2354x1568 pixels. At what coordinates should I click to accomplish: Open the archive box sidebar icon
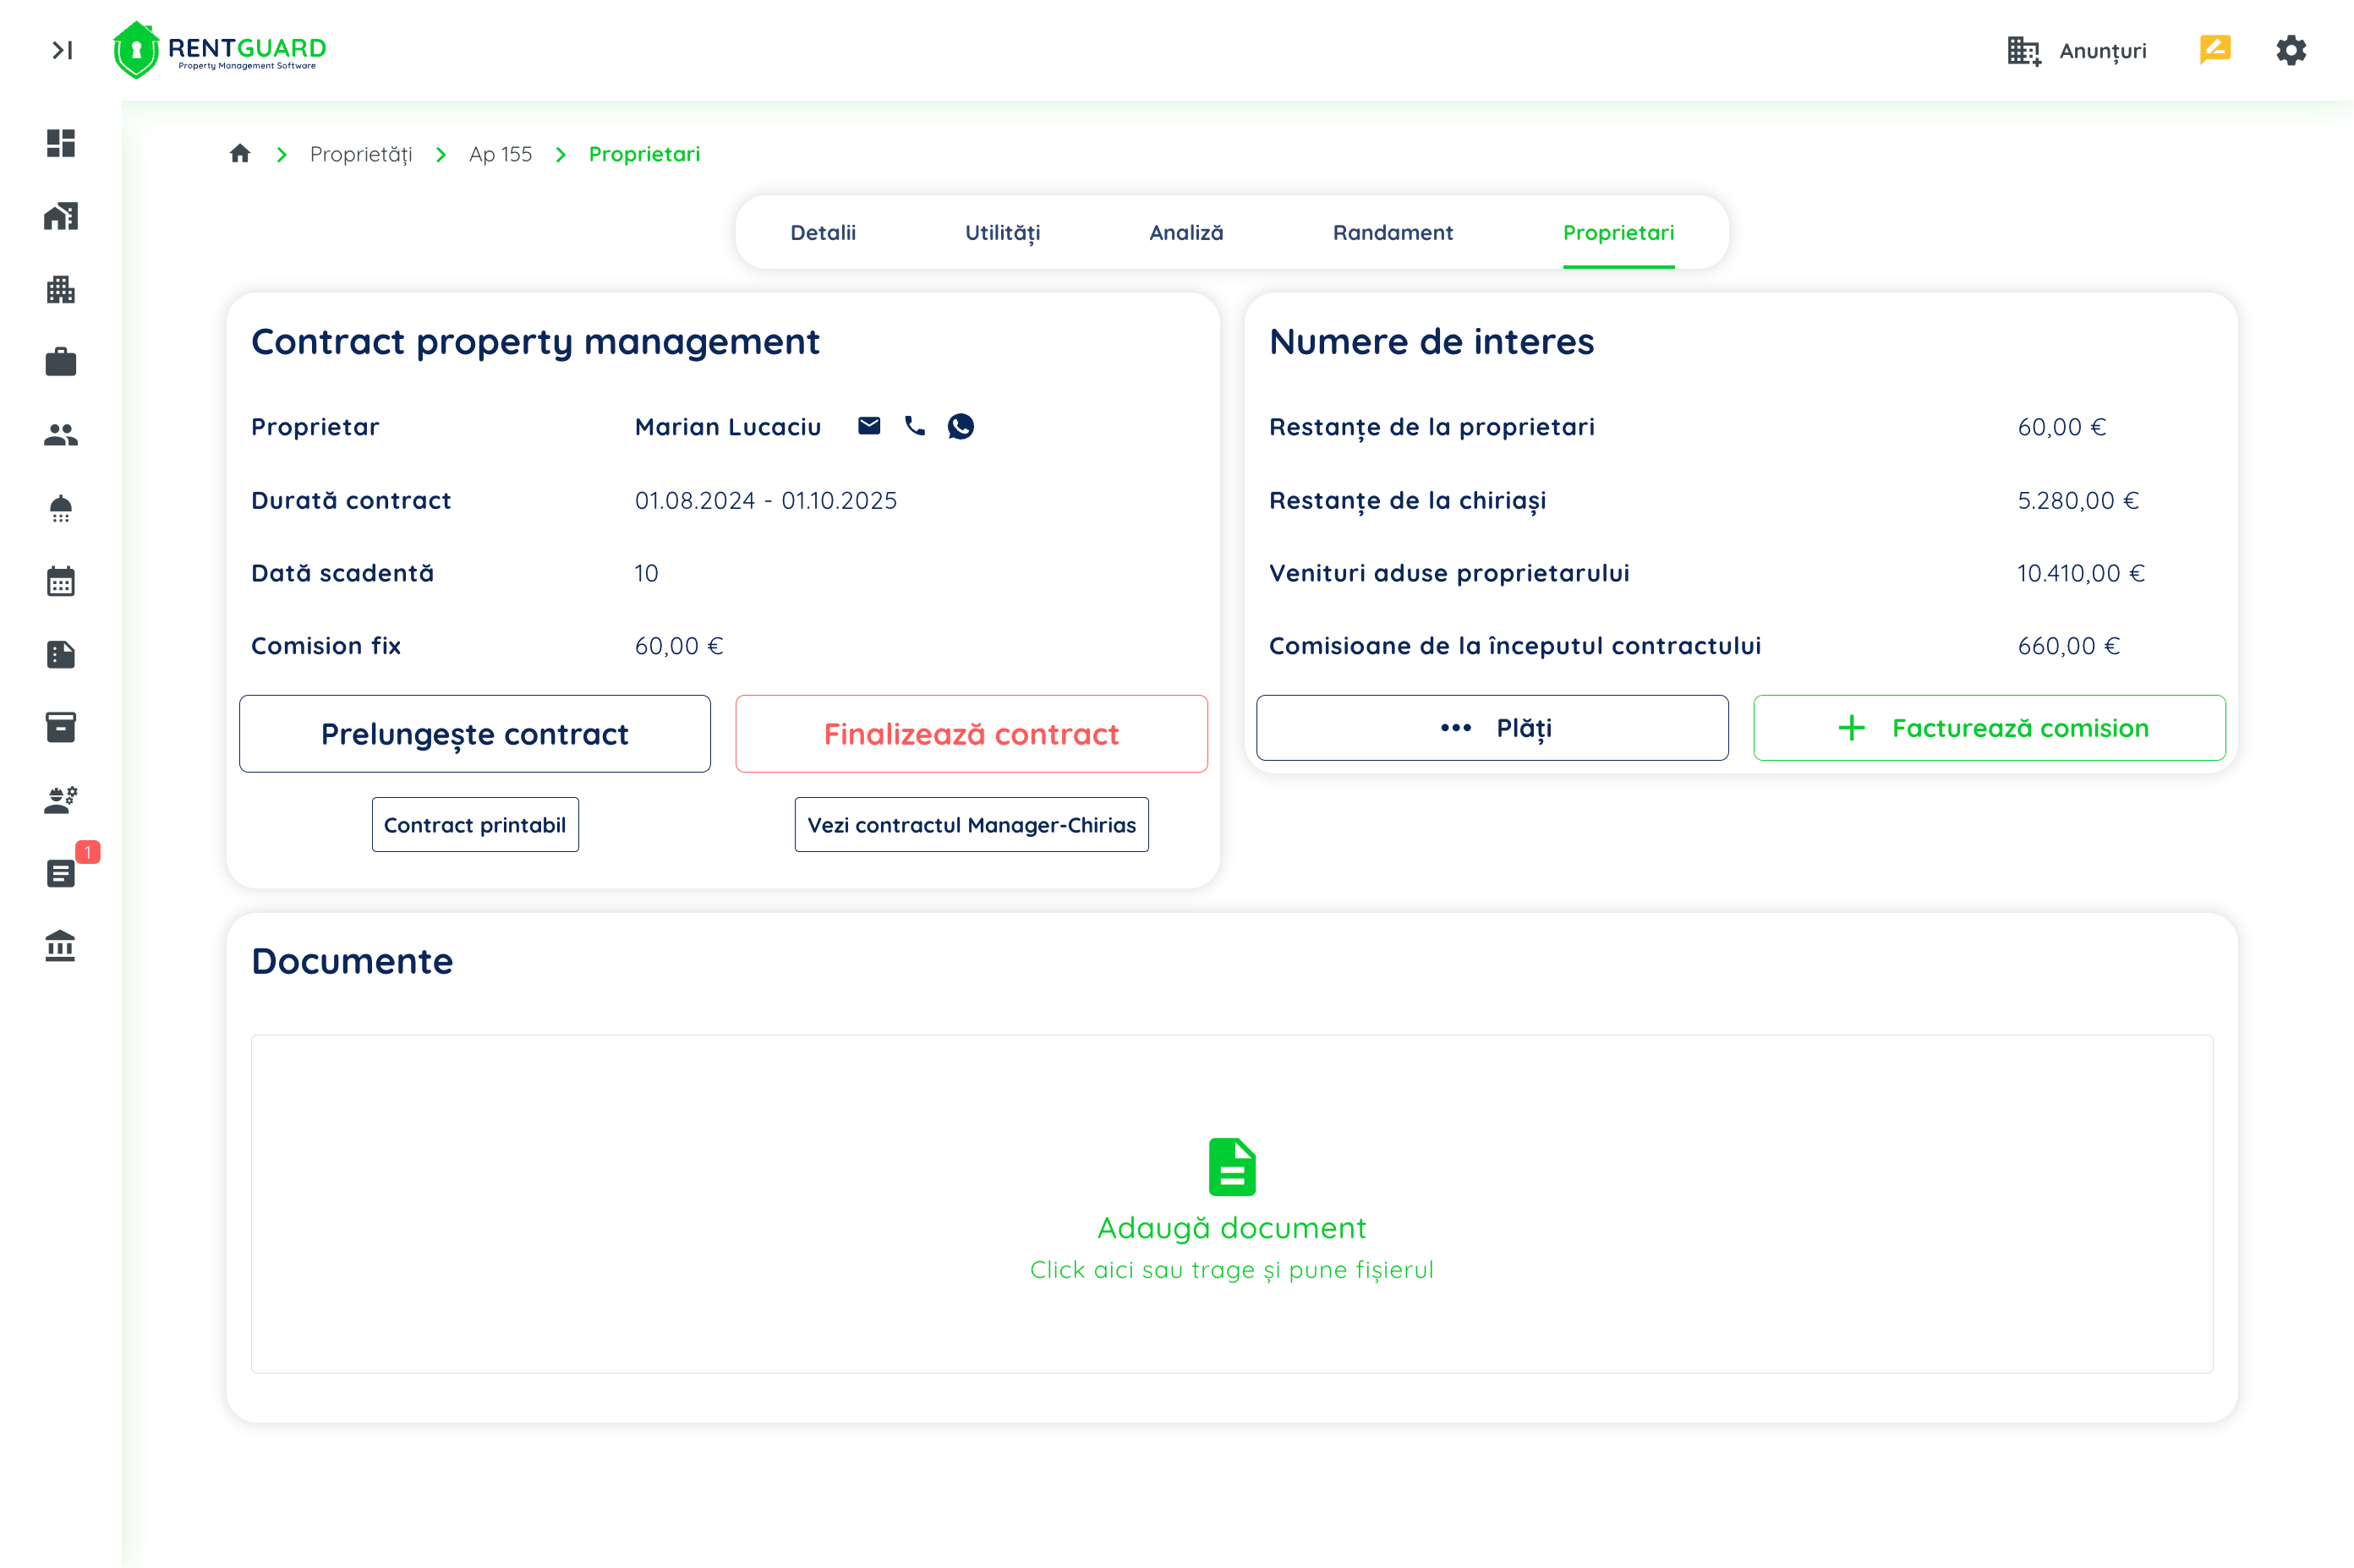point(61,727)
